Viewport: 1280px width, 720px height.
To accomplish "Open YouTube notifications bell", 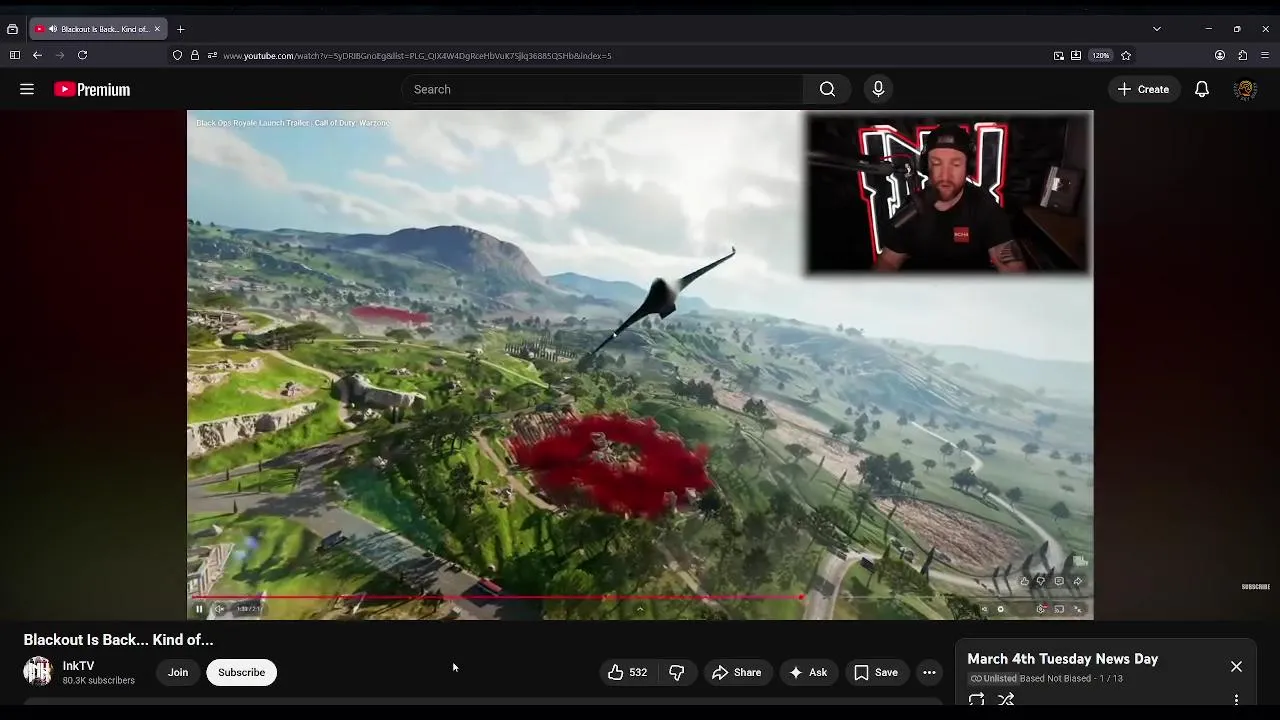I will 1202,89.
